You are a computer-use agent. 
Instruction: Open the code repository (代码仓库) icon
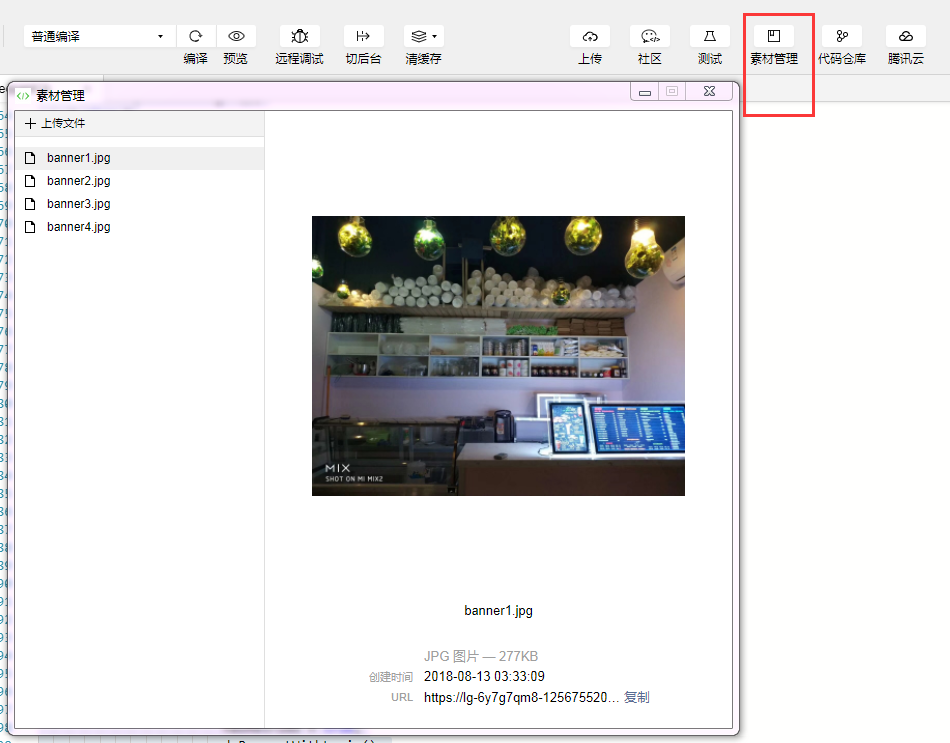842,36
